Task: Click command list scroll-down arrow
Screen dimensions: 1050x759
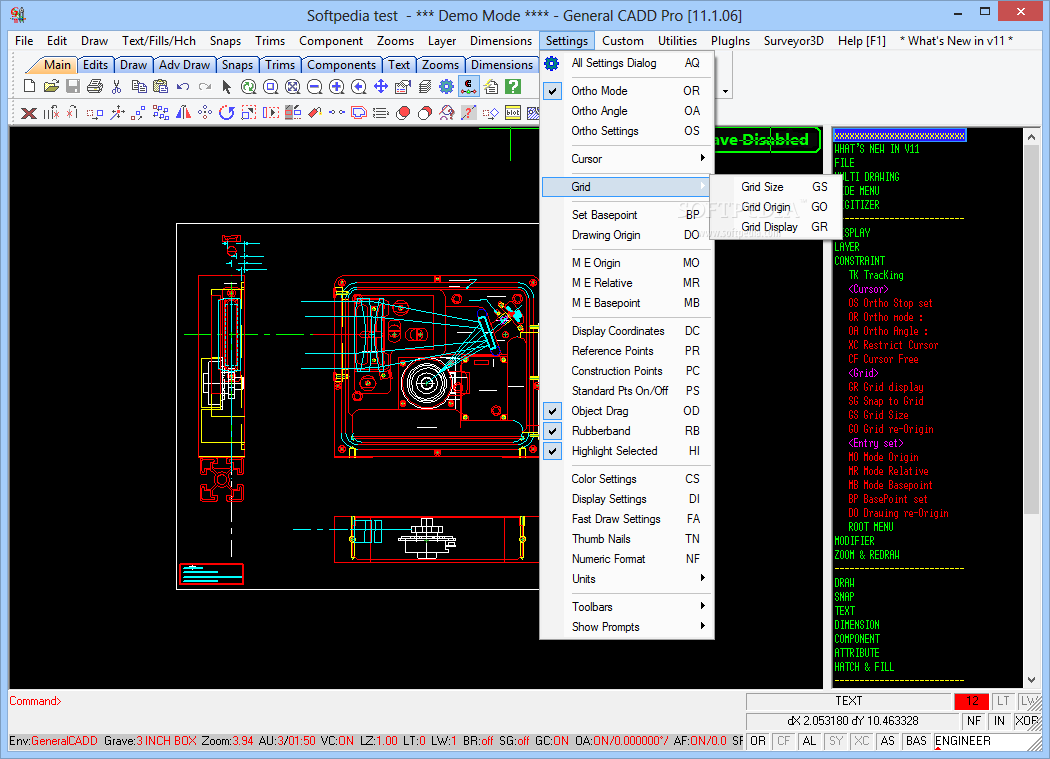Action: coord(1031,679)
